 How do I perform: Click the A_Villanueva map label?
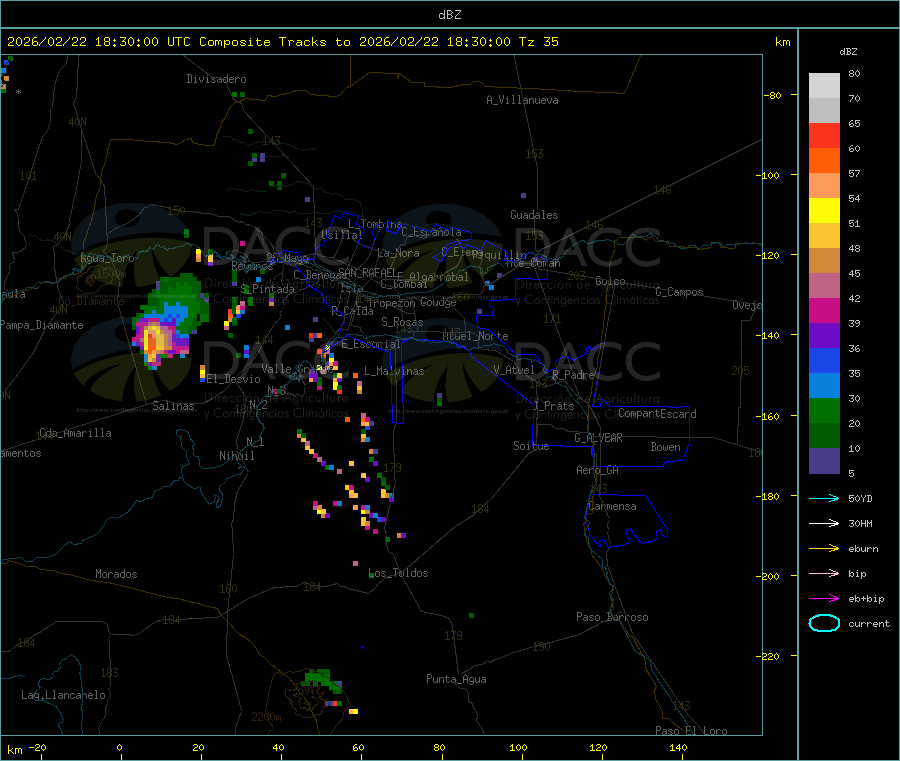point(522,100)
